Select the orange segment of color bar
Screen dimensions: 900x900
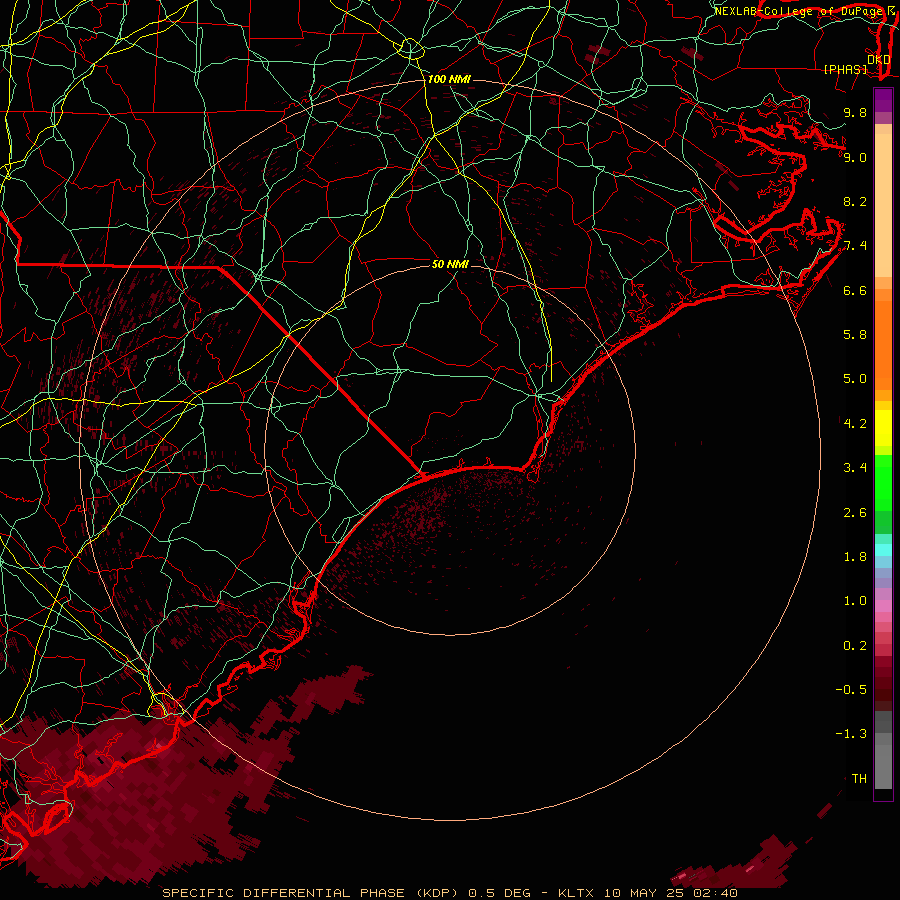coord(883,346)
